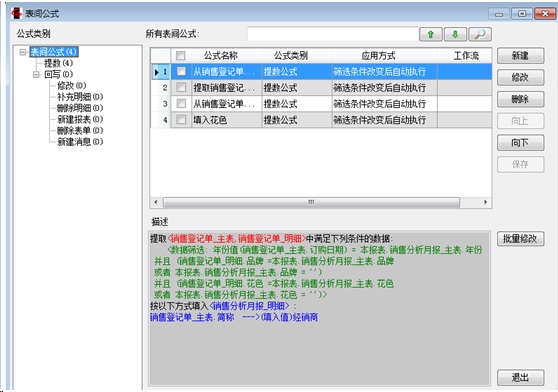Click the 批量修改 button
Screen dimensions: 558x392
[521, 239]
